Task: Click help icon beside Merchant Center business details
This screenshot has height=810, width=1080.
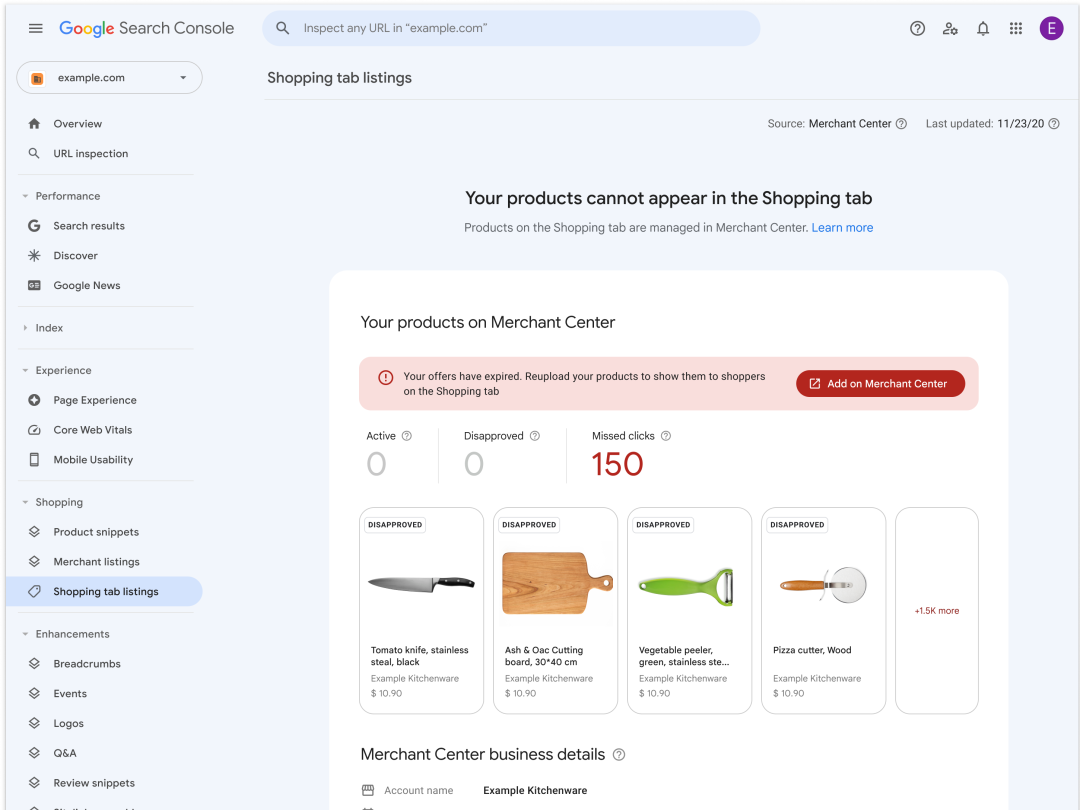Action: coord(619,755)
